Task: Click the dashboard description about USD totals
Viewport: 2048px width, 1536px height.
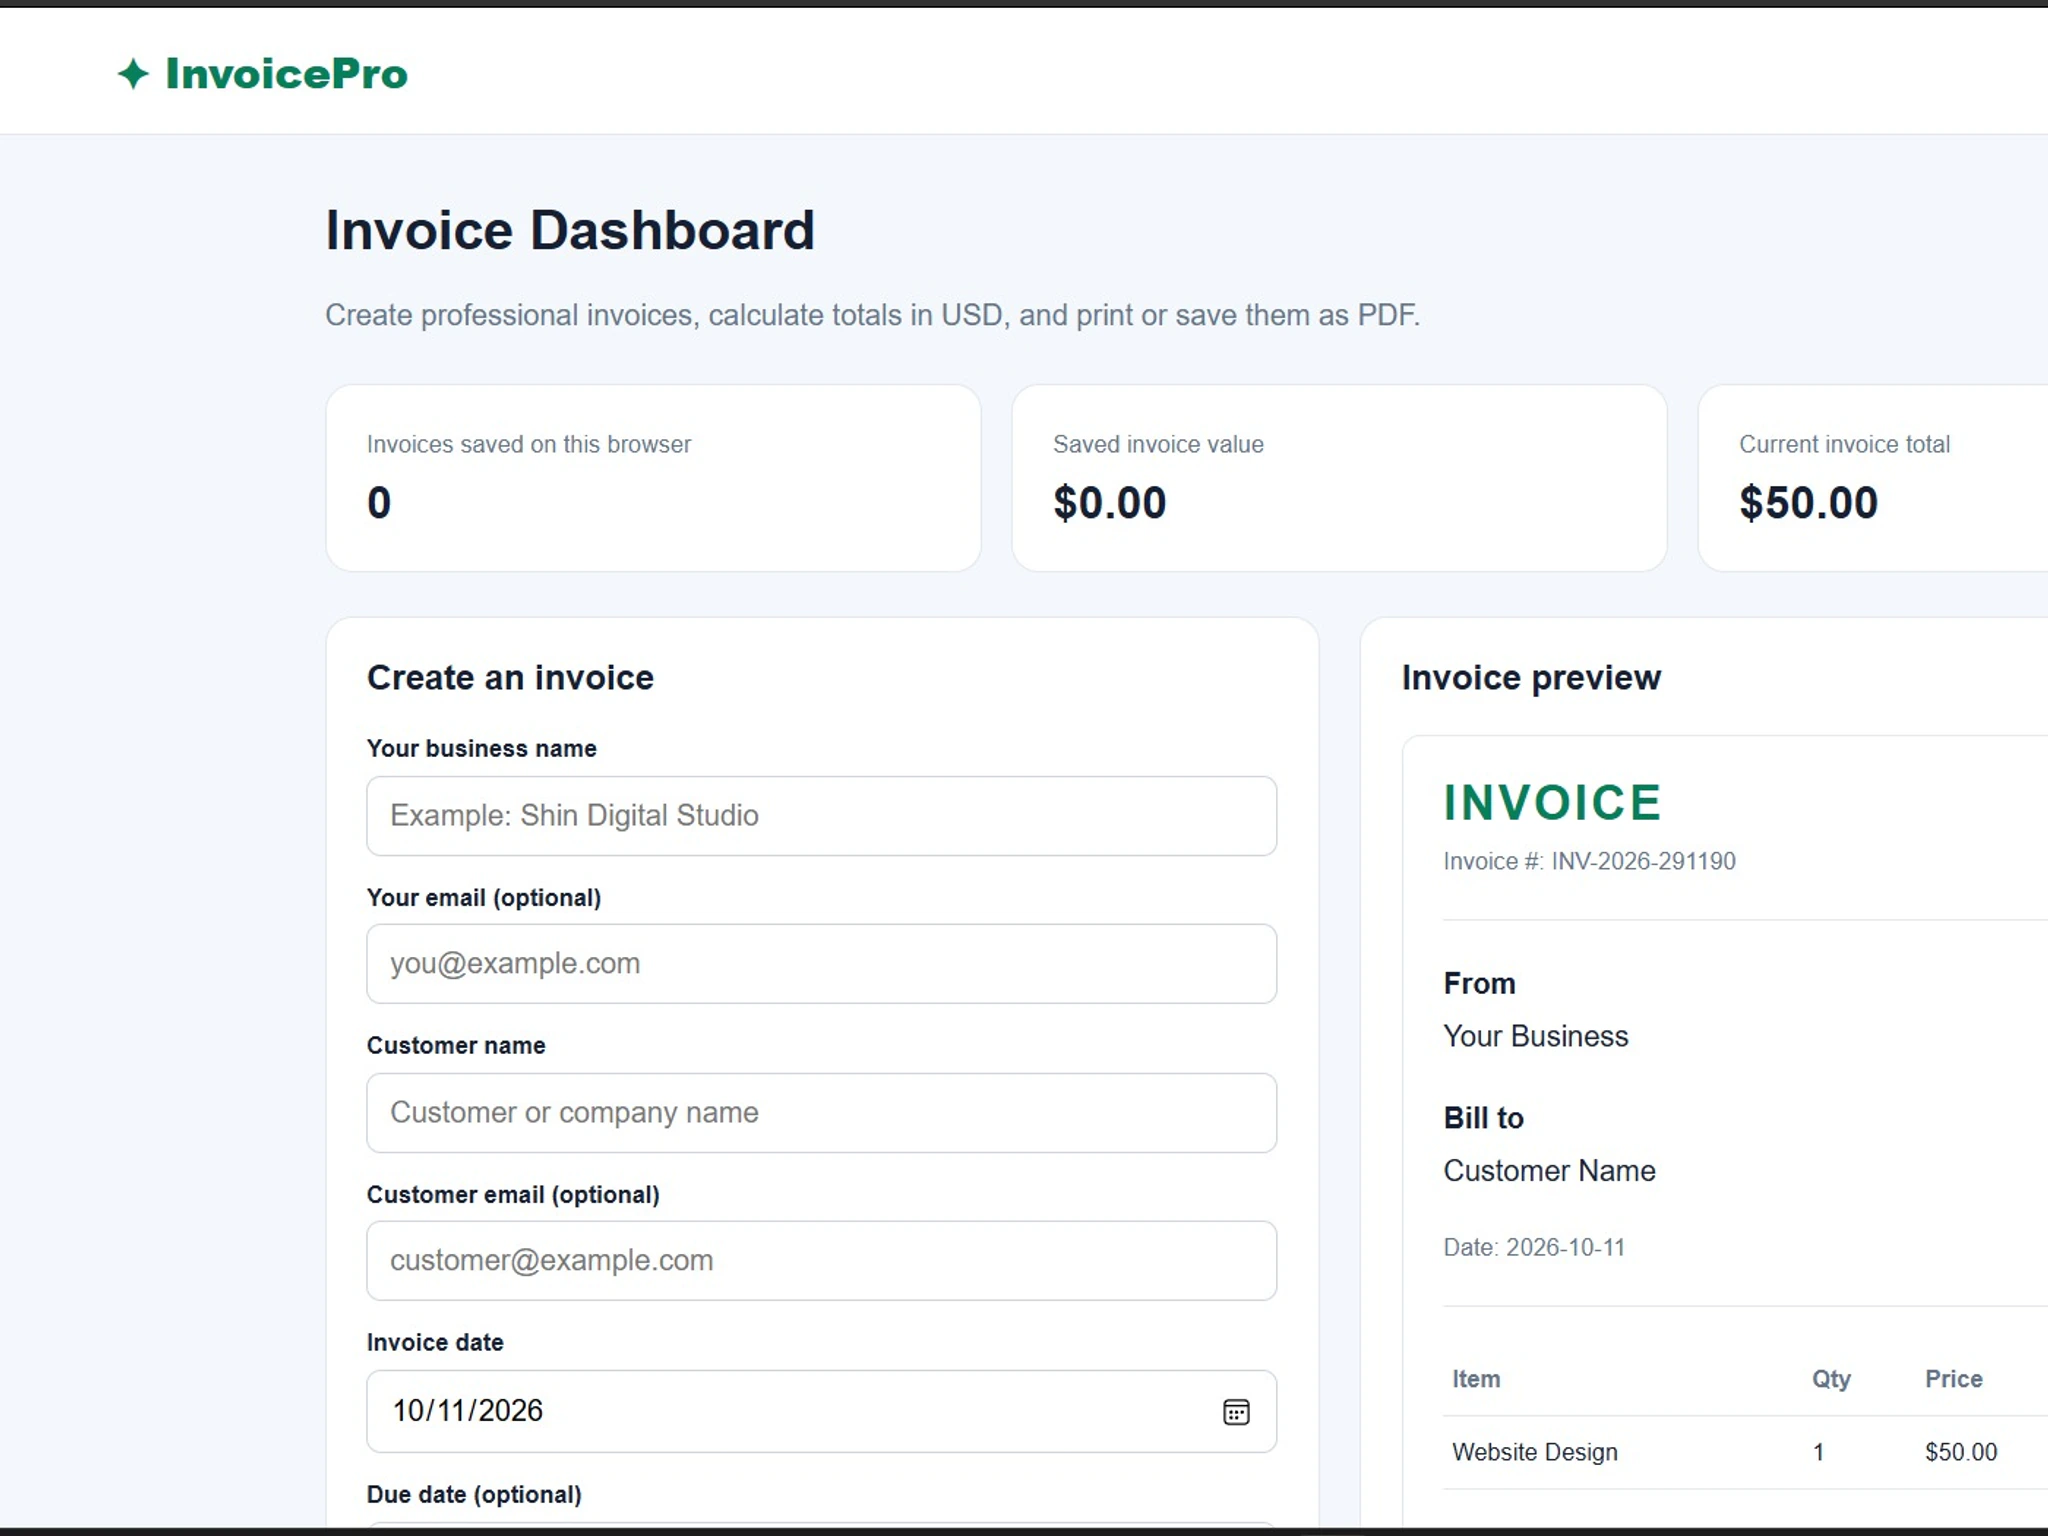Action: pyautogui.click(x=872, y=315)
